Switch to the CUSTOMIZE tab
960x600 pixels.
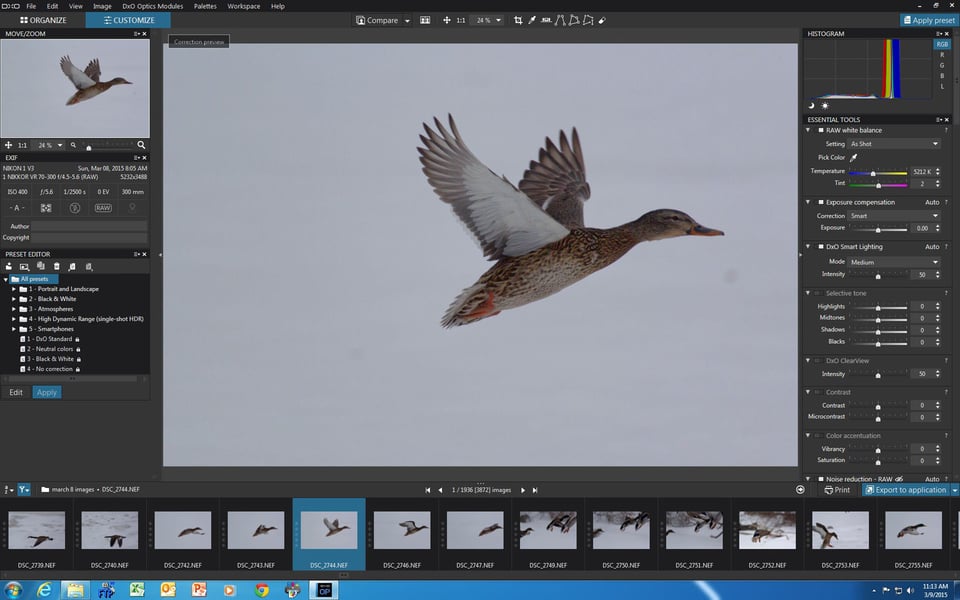coord(128,20)
